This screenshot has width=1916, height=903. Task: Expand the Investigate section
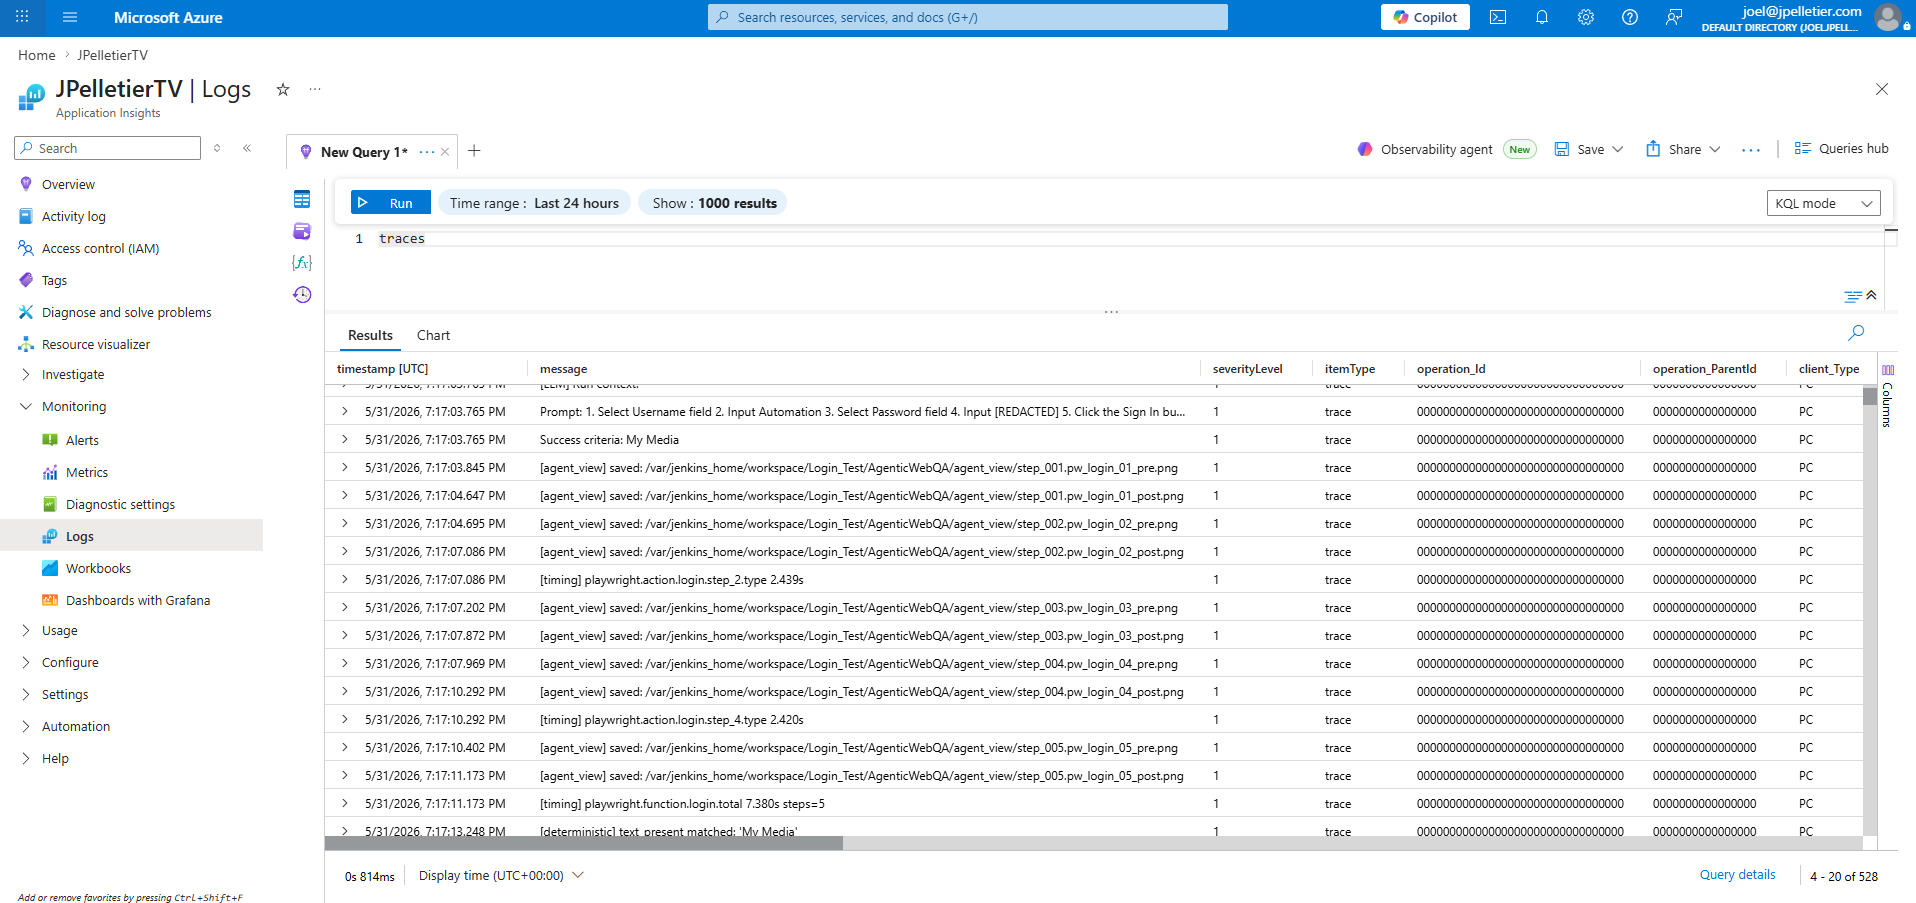[x=26, y=374]
